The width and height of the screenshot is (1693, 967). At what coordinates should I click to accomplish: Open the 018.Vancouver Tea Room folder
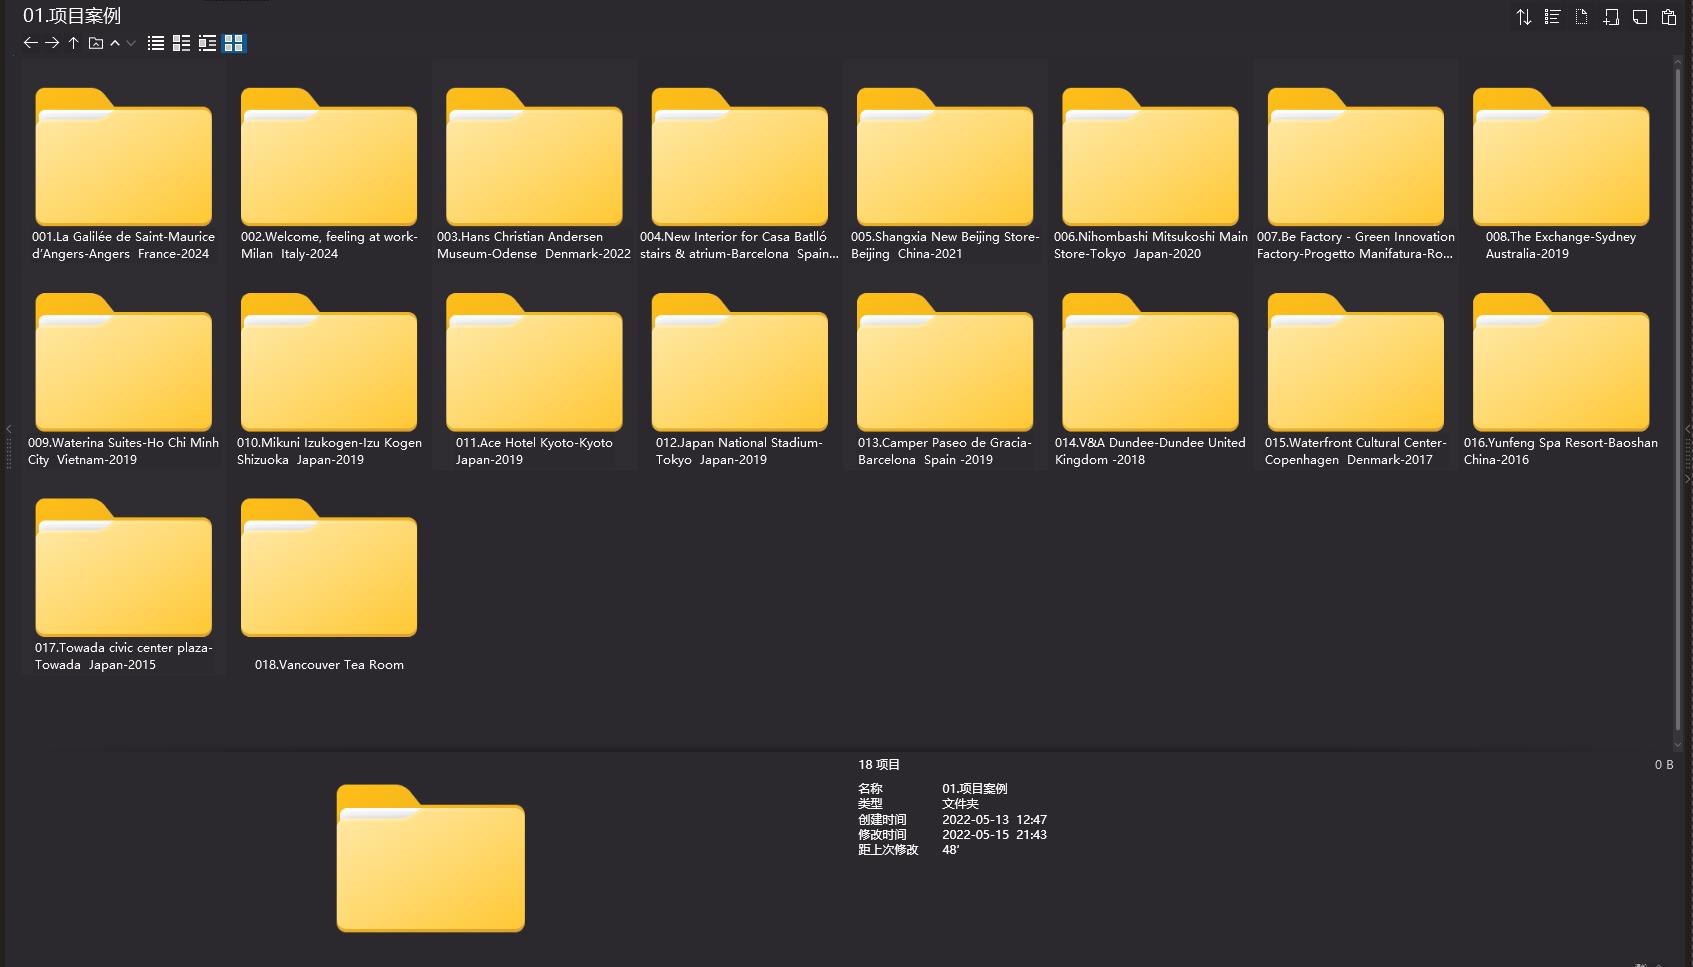point(329,569)
